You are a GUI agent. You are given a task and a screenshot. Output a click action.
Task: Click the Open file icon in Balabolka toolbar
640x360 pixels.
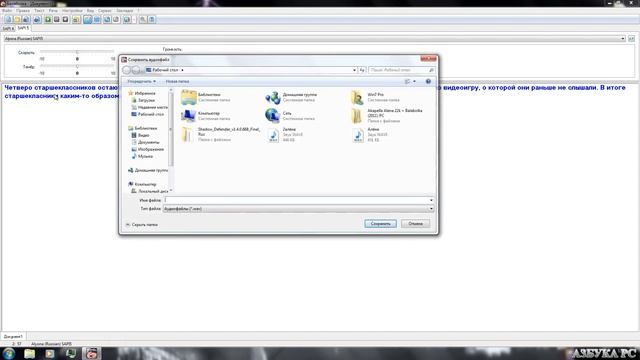[x=17, y=19]
